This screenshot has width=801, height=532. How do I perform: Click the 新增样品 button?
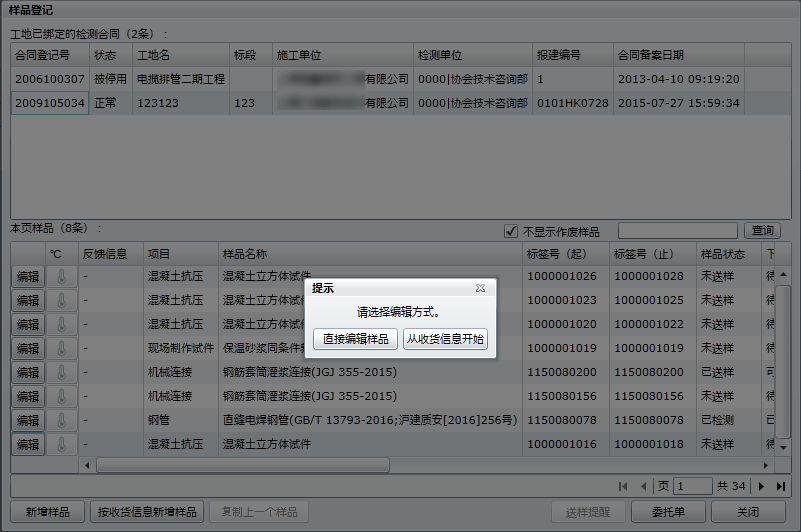click(47, 512)
